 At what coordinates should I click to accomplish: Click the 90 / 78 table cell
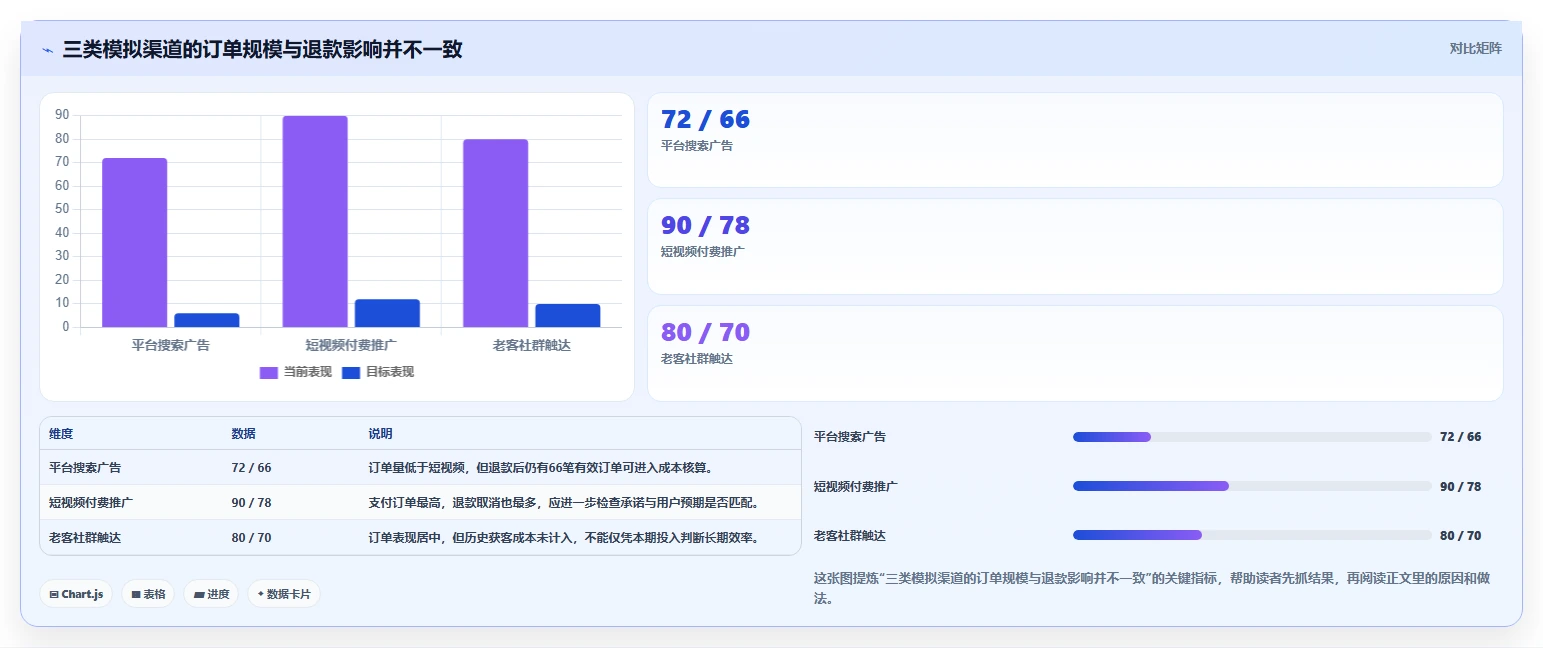[x=251, y=502]
